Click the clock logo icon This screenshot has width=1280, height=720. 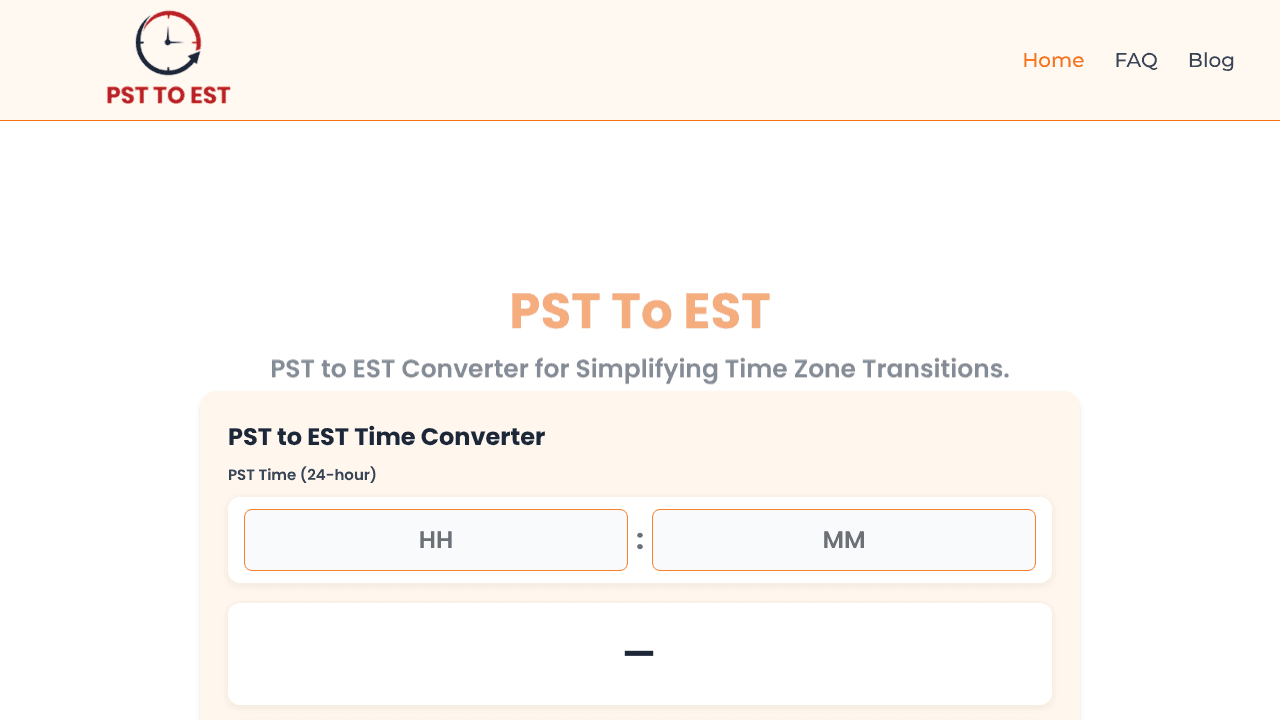[168, 43]
